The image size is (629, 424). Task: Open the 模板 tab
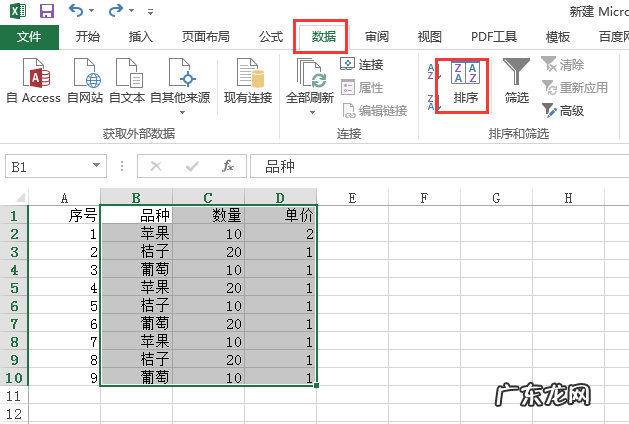click(558, 37)
